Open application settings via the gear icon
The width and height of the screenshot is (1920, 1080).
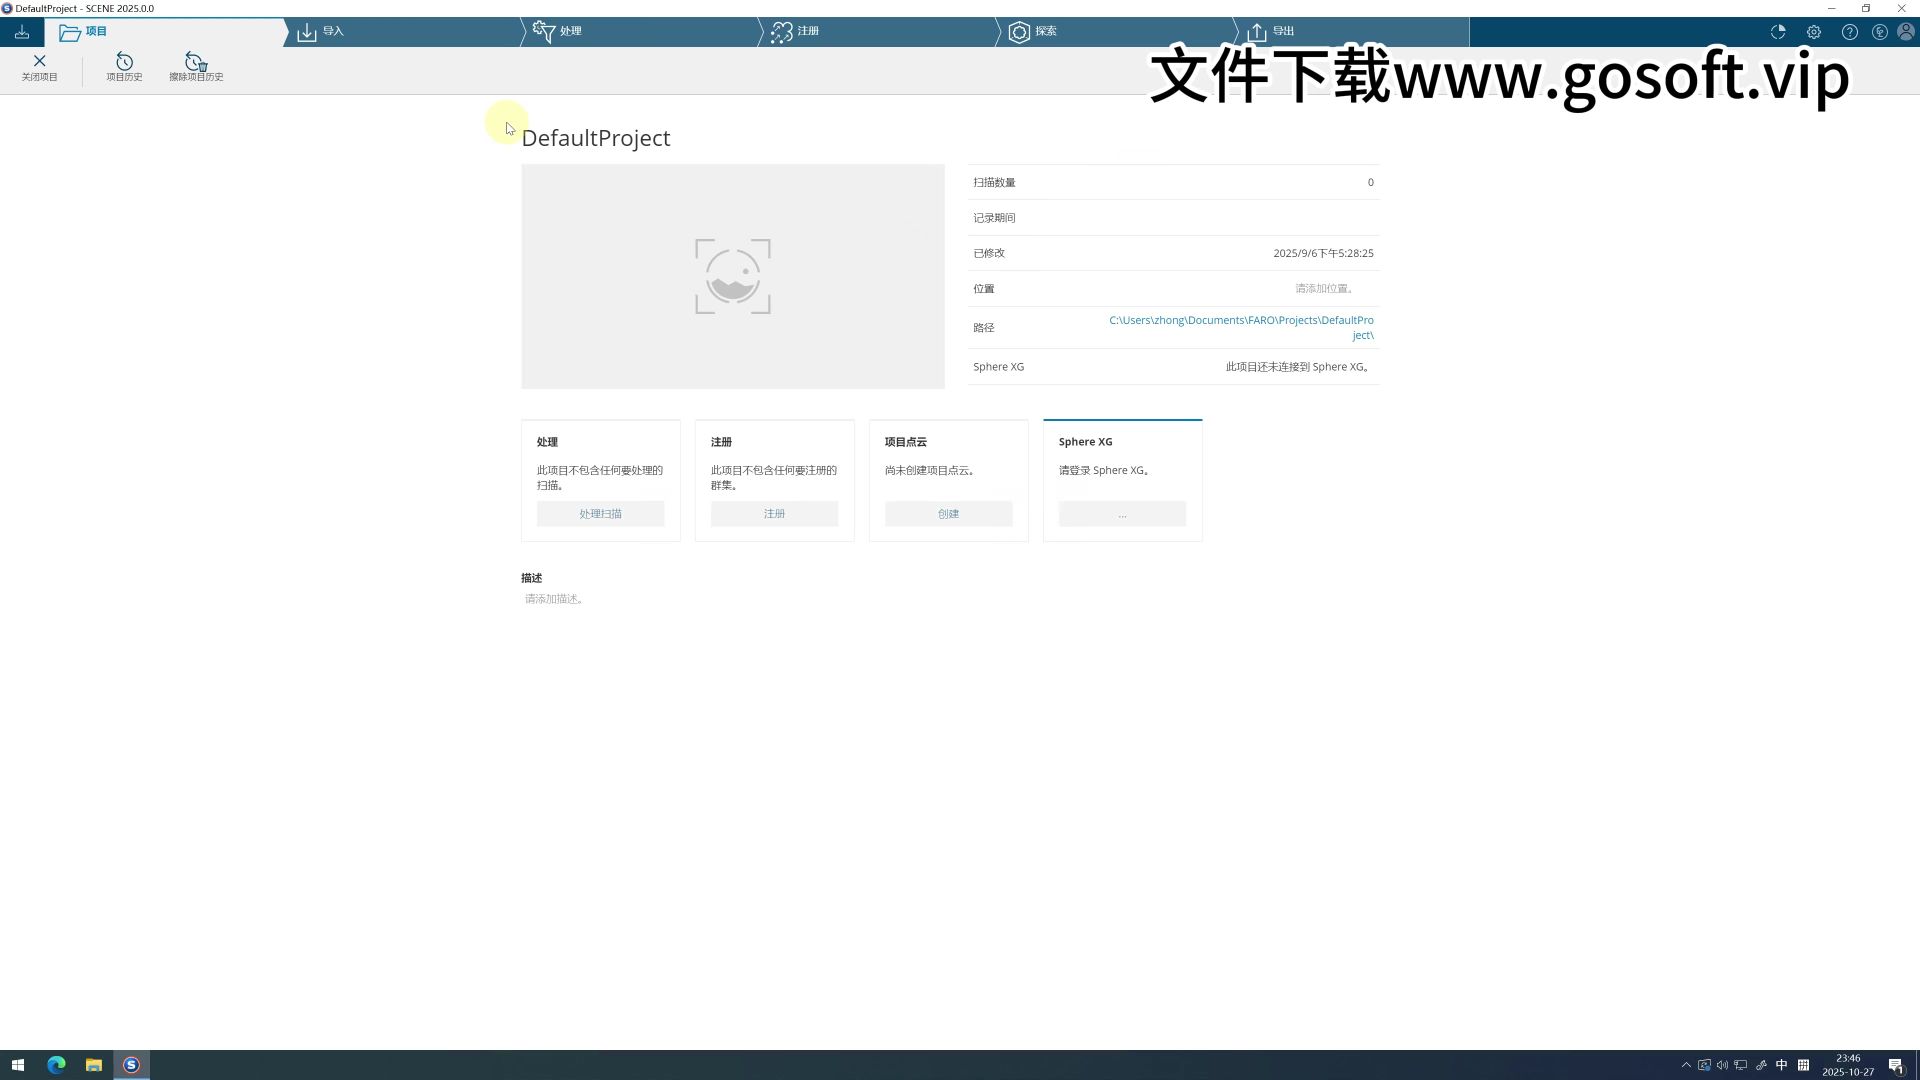(x=1813, y=32)
